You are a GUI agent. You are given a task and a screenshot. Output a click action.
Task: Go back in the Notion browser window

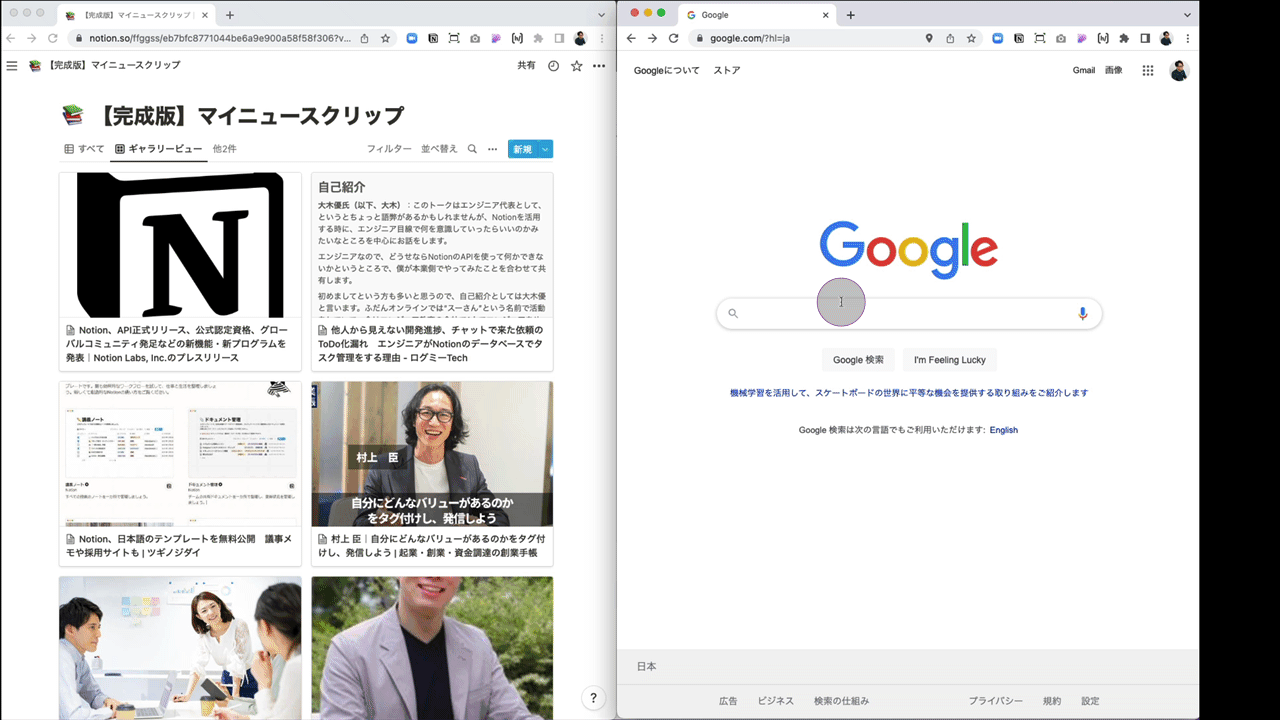tap(11, 38)
